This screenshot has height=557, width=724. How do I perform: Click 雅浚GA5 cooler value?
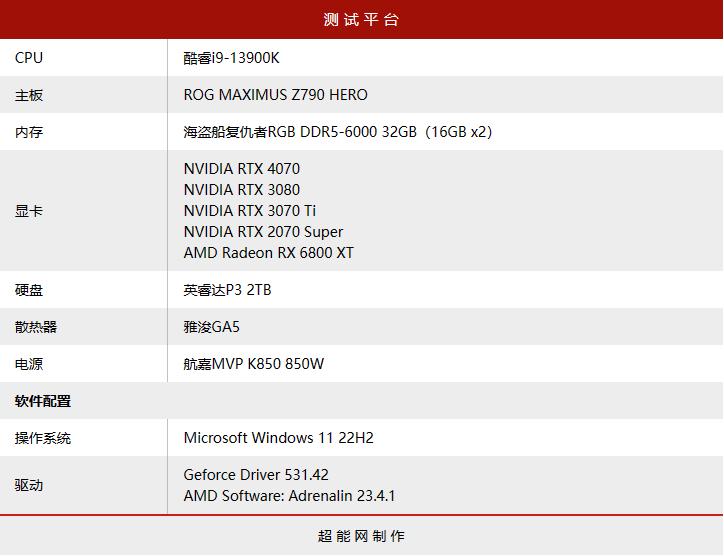coord(211,327)
